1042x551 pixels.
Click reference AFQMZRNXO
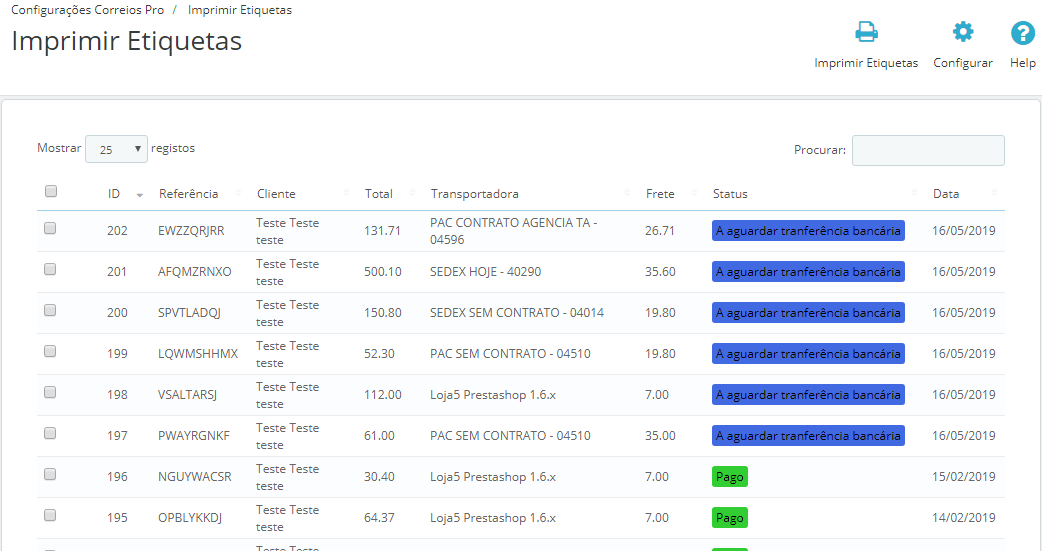195,272
